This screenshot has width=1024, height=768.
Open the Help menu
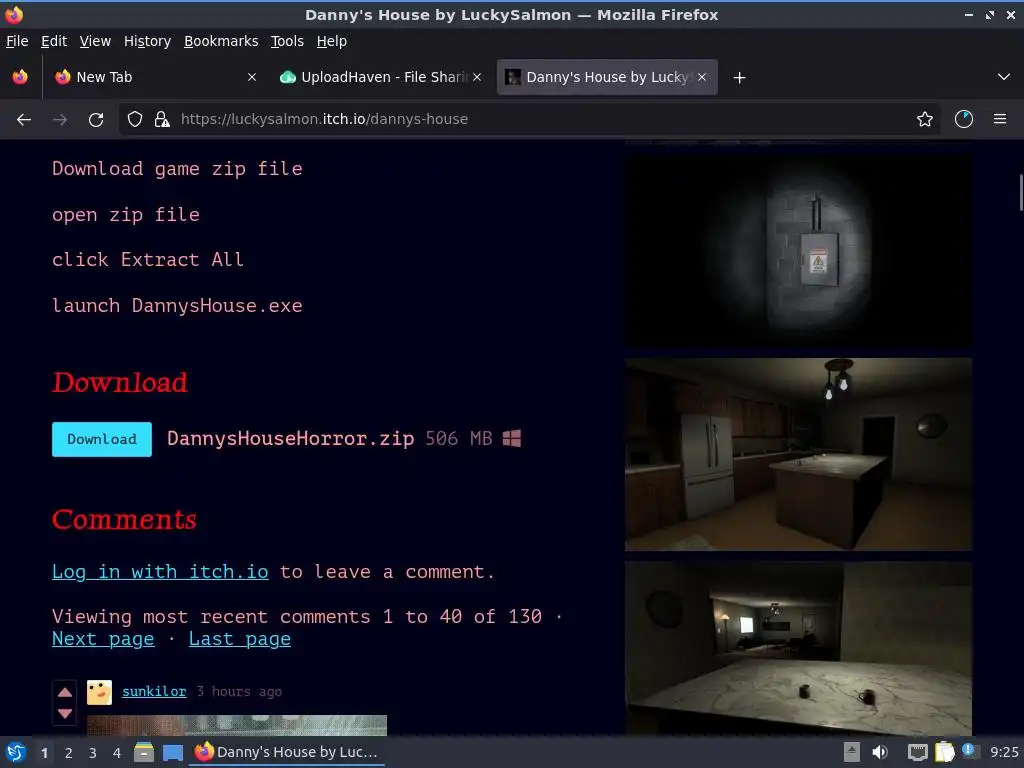(332, 41)
